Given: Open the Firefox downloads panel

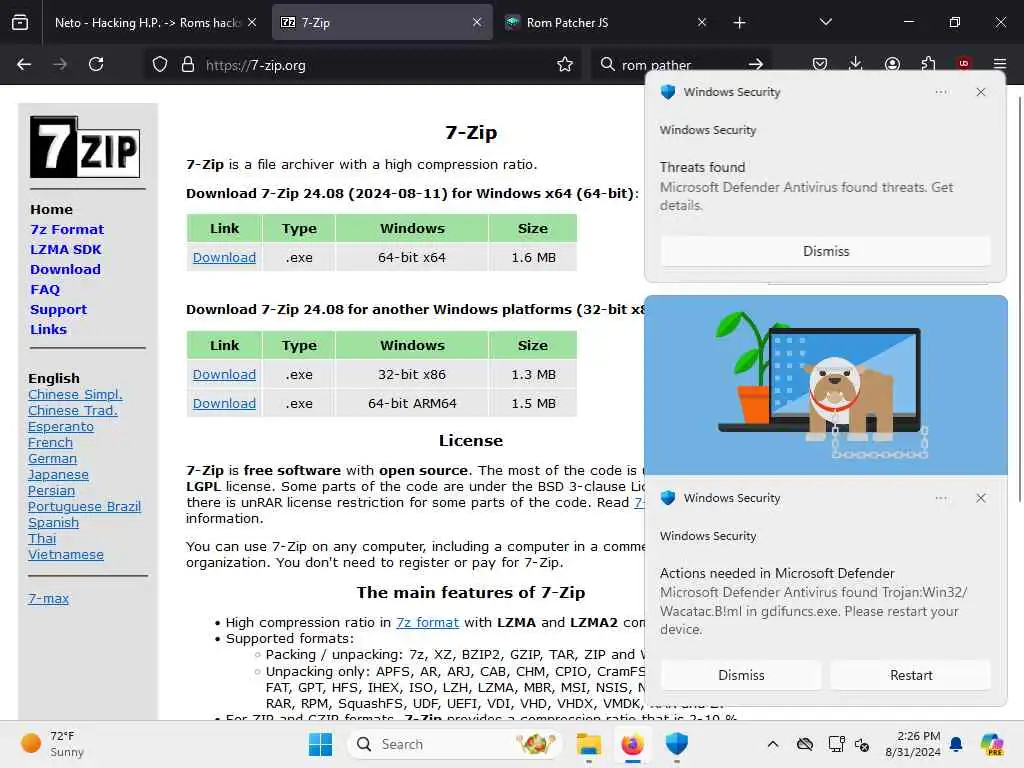Looking at the screenshot, I should (x=856, y=64).
